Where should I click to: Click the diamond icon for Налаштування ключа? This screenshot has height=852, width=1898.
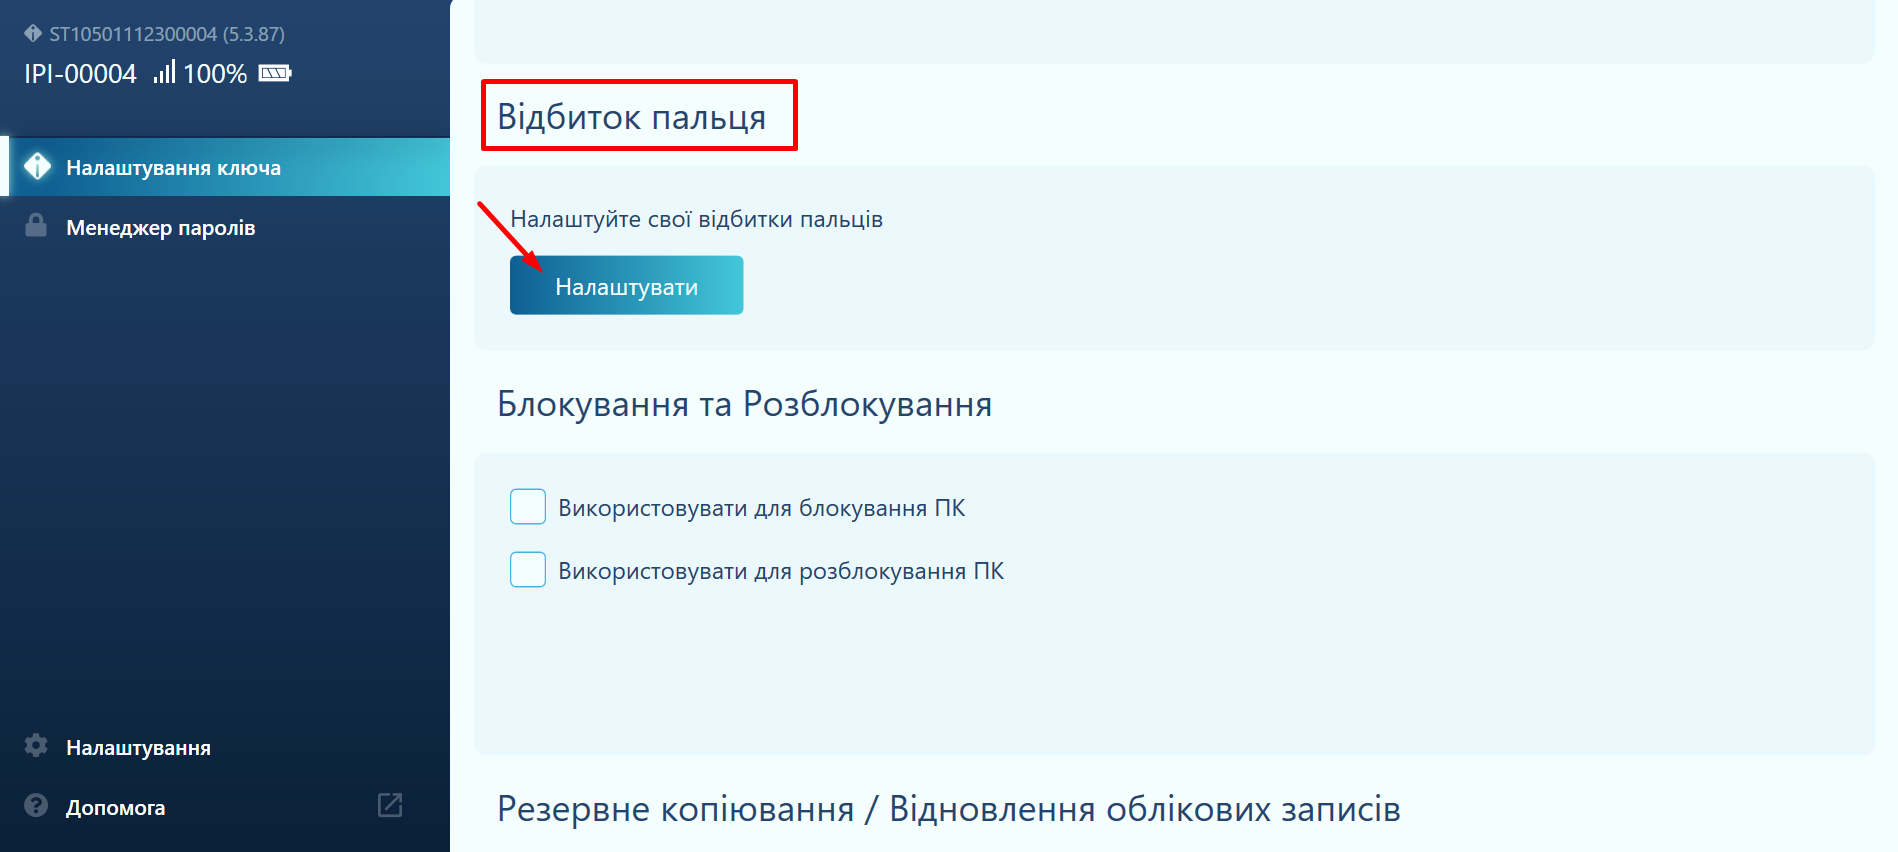pos(38,167)
